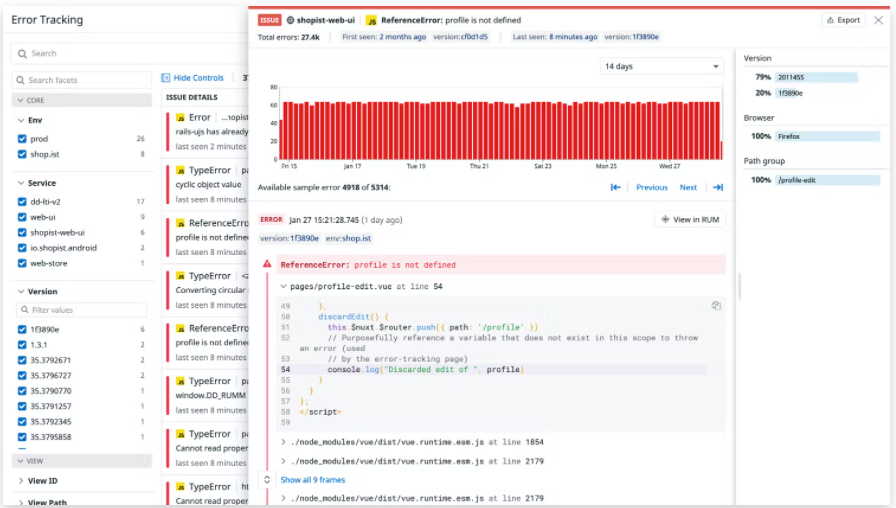
Task: Open the window.DD_RUMM TypeError issue
Action: pos(208,395)
